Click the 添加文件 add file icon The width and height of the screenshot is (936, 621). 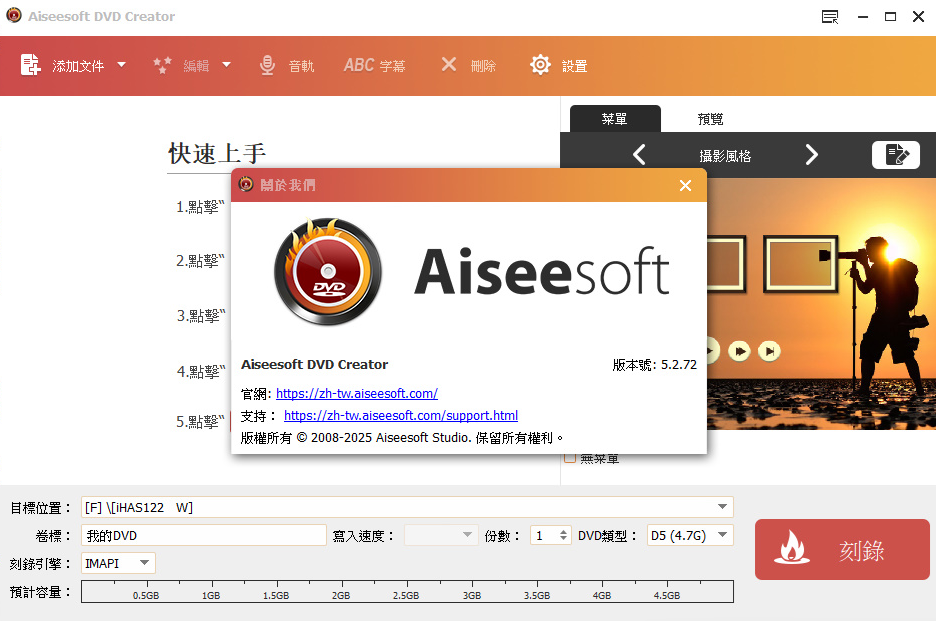point(30,64)
